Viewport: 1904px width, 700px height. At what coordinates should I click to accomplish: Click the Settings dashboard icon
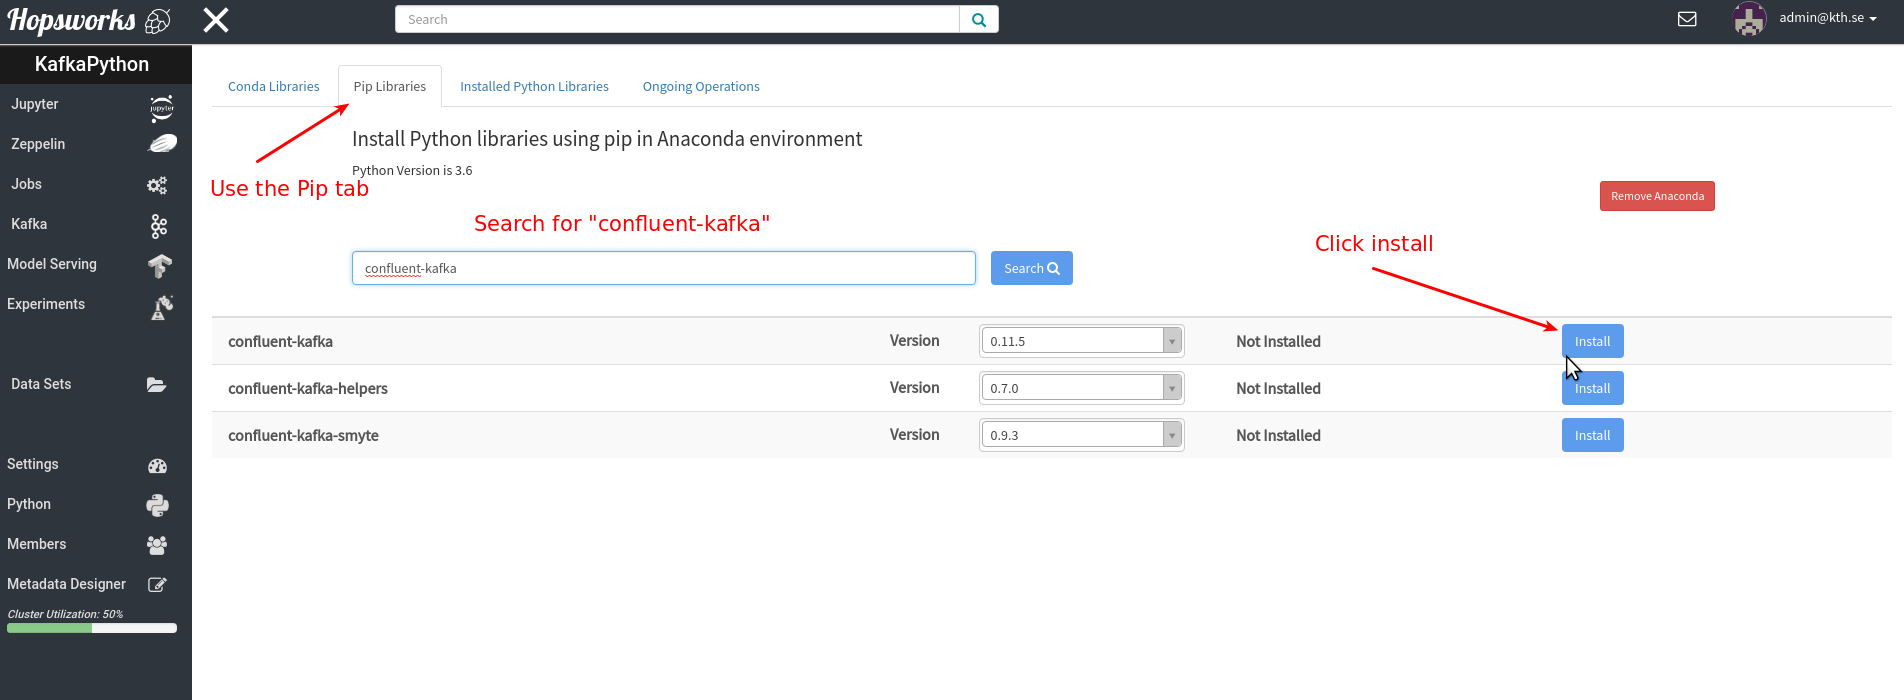pos(158,465)
